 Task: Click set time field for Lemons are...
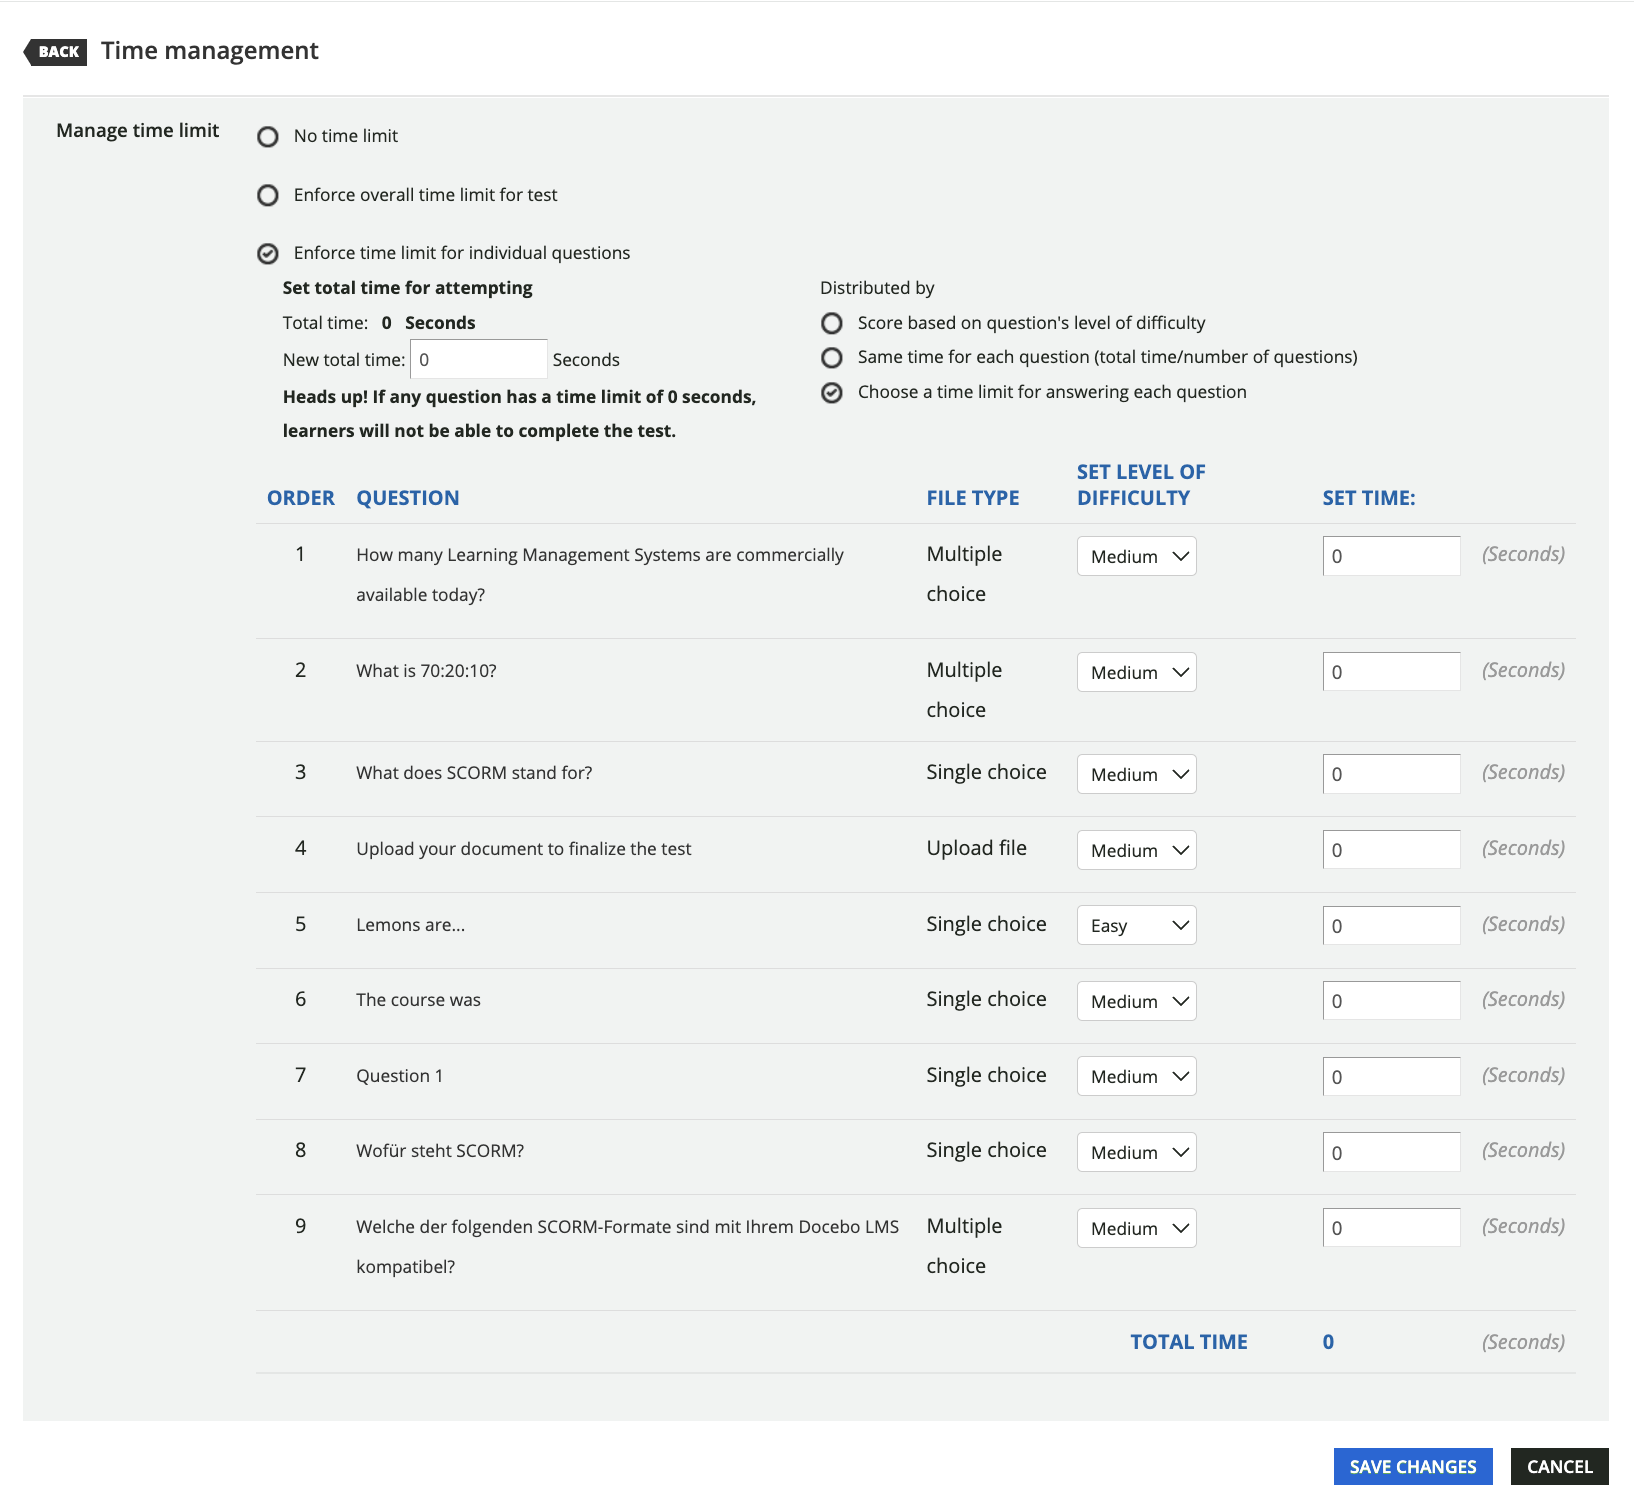[1392, 925]
